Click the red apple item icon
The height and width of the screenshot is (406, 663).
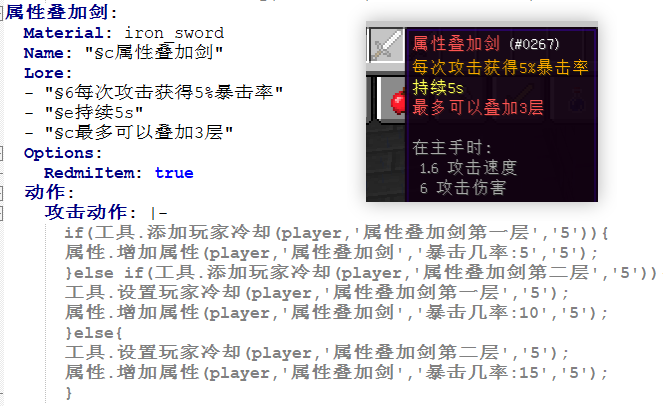click(397, 102)
